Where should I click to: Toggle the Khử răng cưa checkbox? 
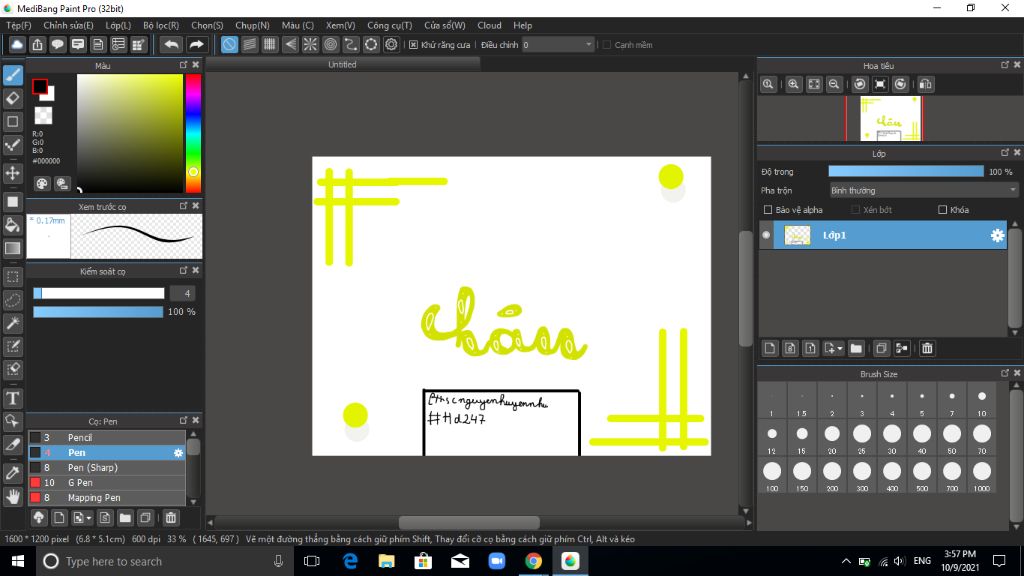tap(413, 45)
